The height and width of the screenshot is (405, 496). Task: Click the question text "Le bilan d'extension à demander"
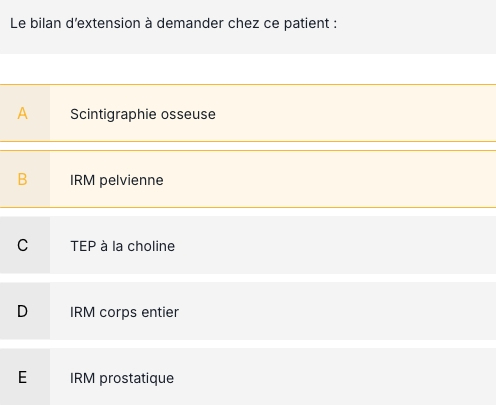coord(117,23)
